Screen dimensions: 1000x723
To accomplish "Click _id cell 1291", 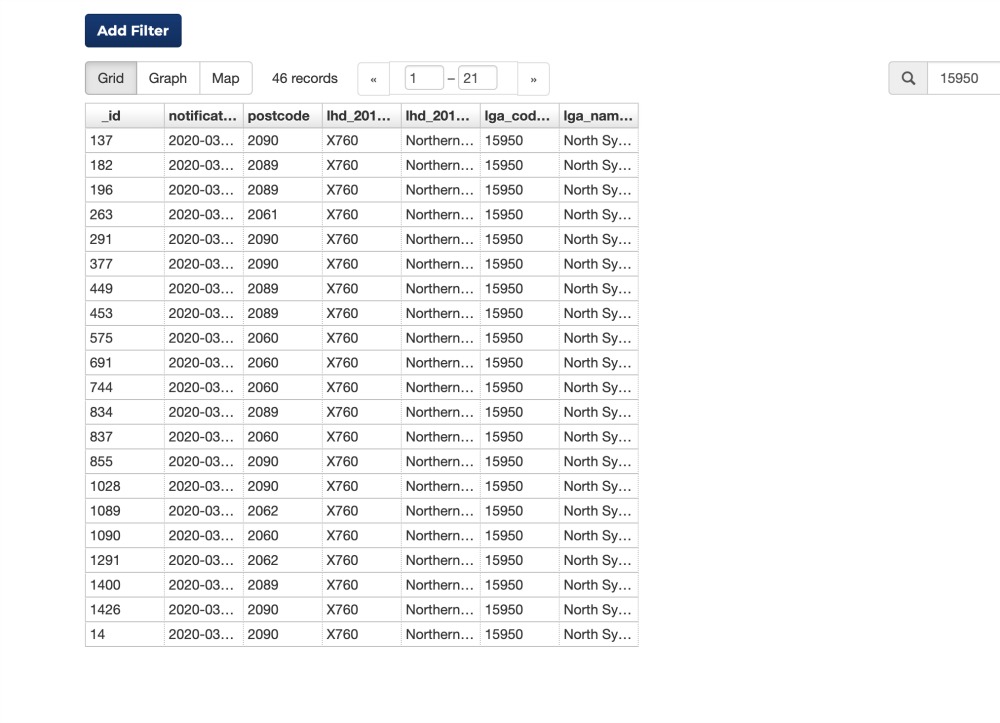I will [124, 560].
